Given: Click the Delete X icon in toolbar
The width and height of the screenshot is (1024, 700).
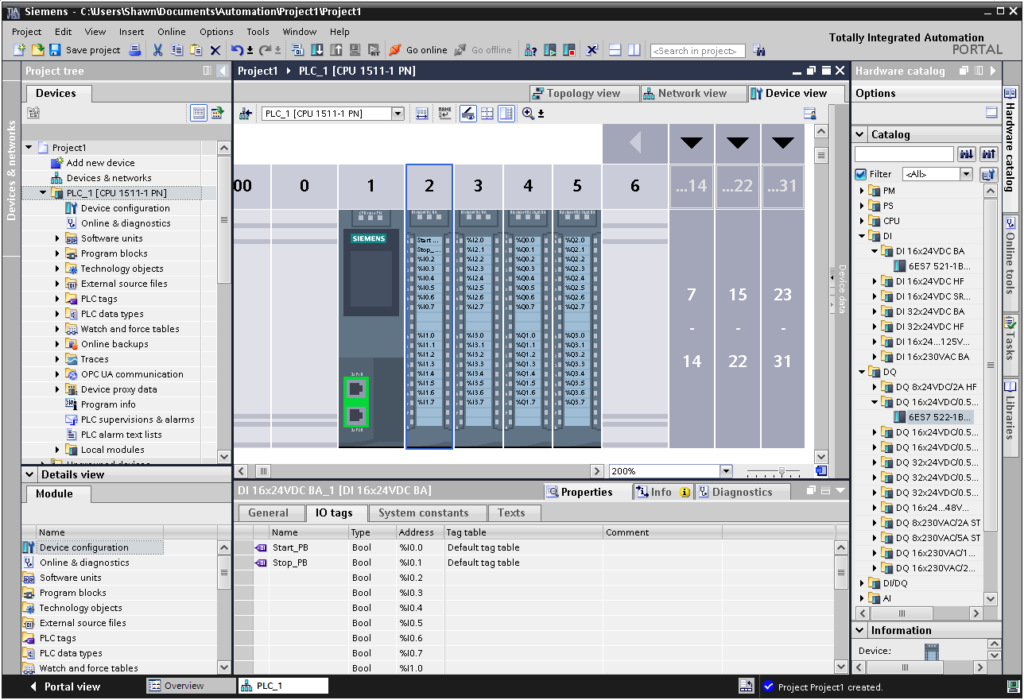Looking at the screenshot, I should [x=215, y=50].
